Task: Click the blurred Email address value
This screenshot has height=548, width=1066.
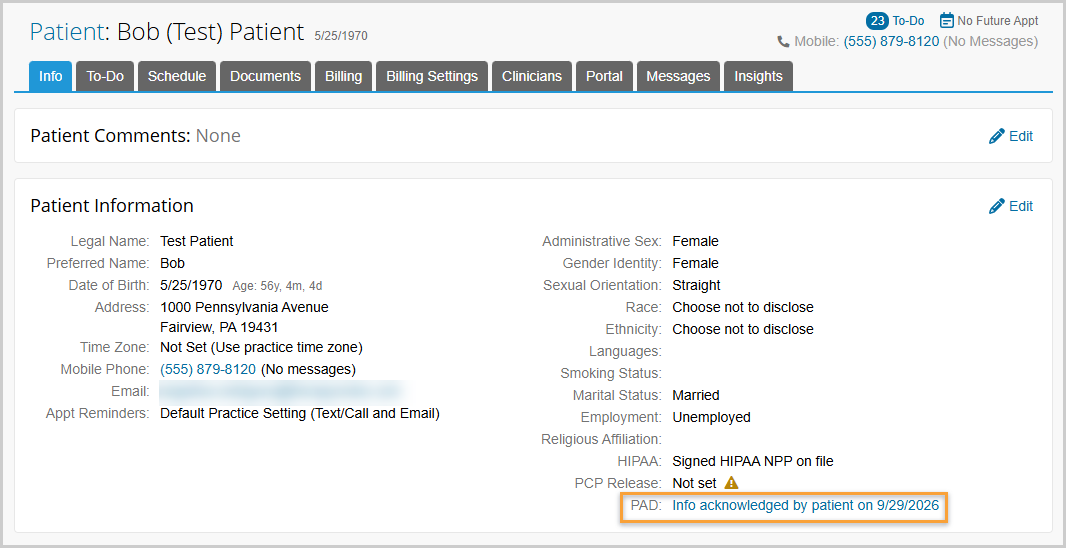Action: coord(281,391)
